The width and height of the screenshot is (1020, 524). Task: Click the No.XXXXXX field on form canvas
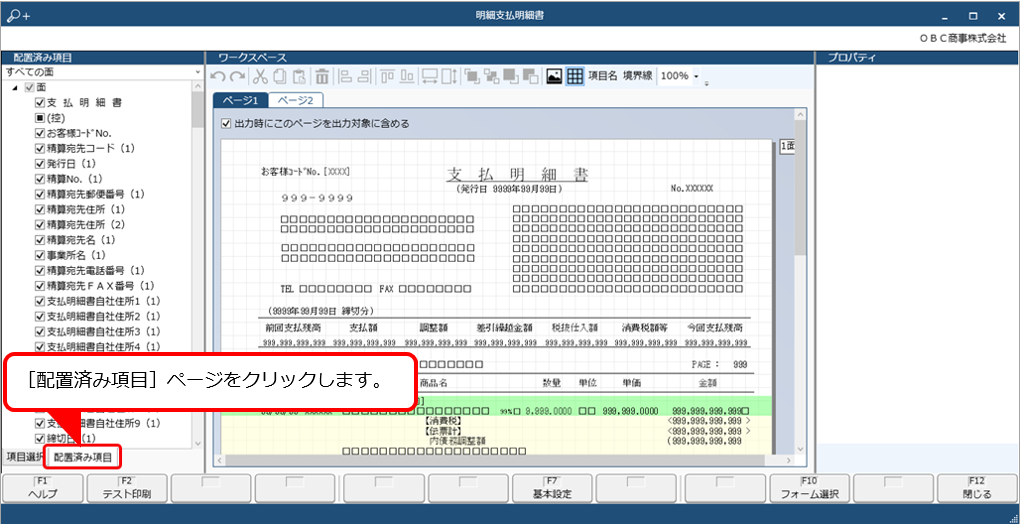(x=692, y=188)
